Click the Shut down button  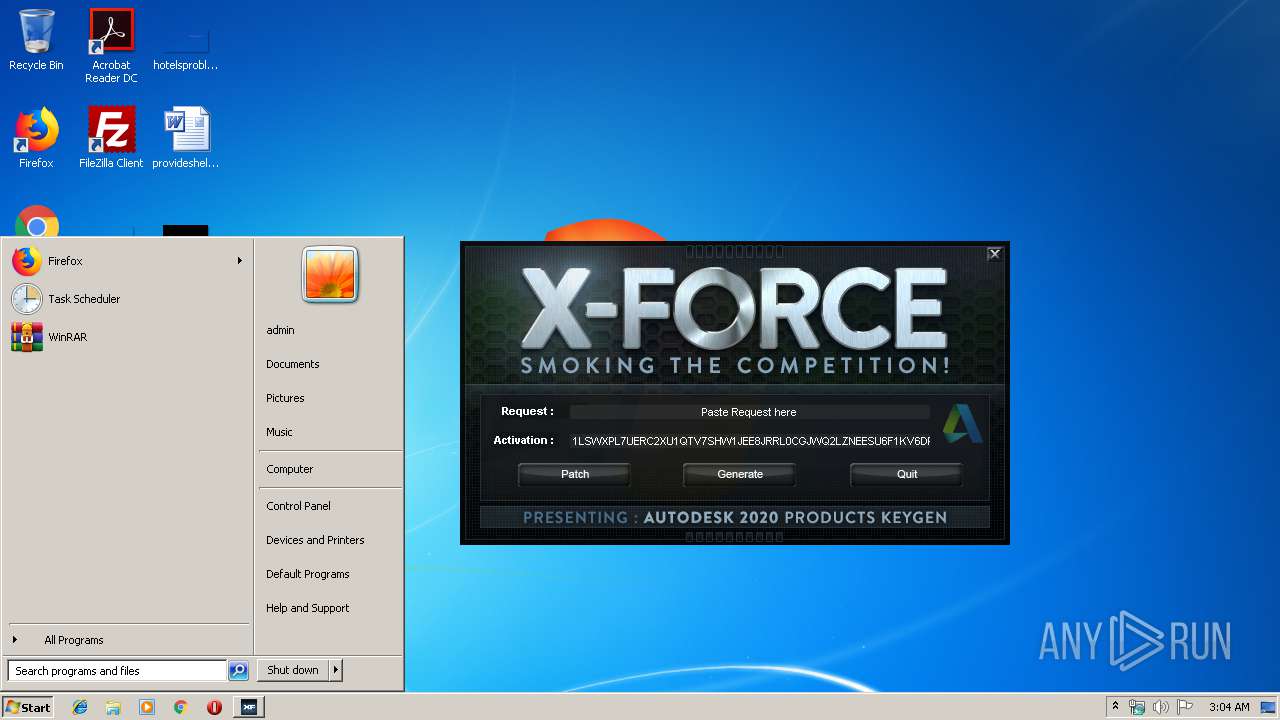pyautogui.click(x=293, y=670)
